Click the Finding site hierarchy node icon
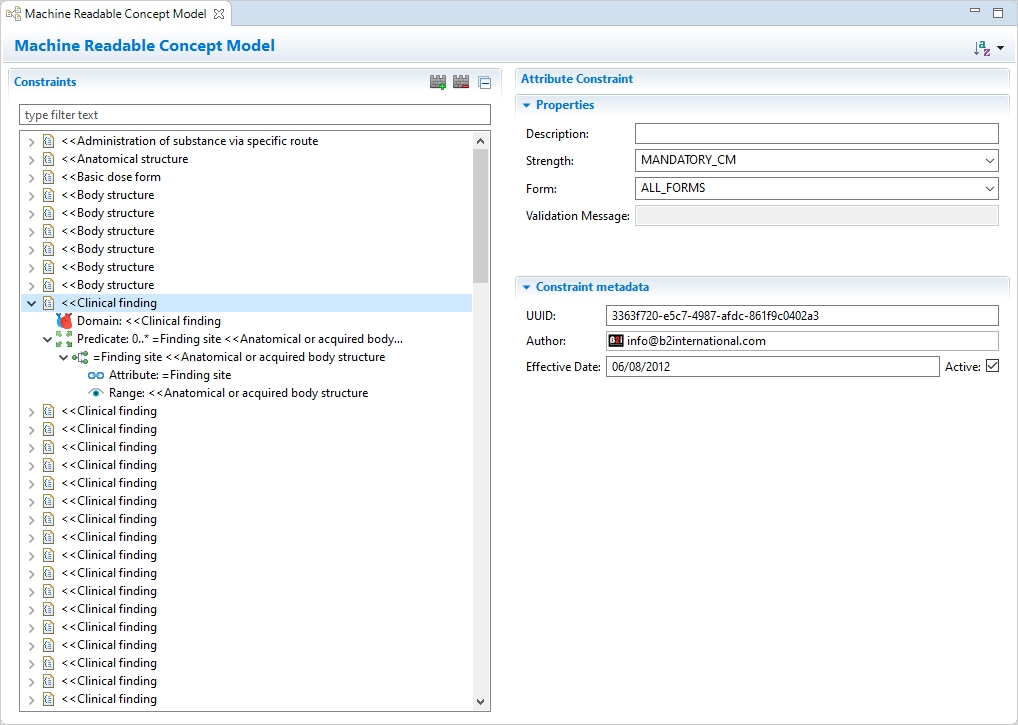The image size is (1018, 725). 80,357
